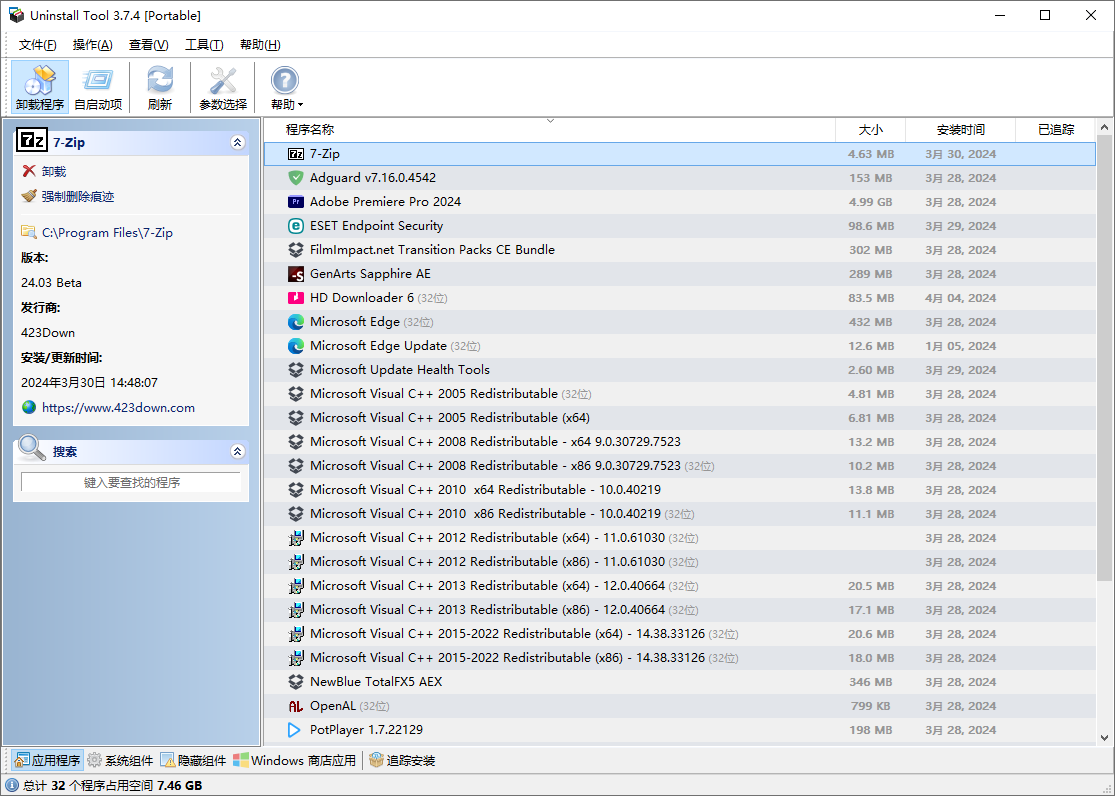
Task: Sort list by Size (大小) column header
Action: [x=870, y=130]
